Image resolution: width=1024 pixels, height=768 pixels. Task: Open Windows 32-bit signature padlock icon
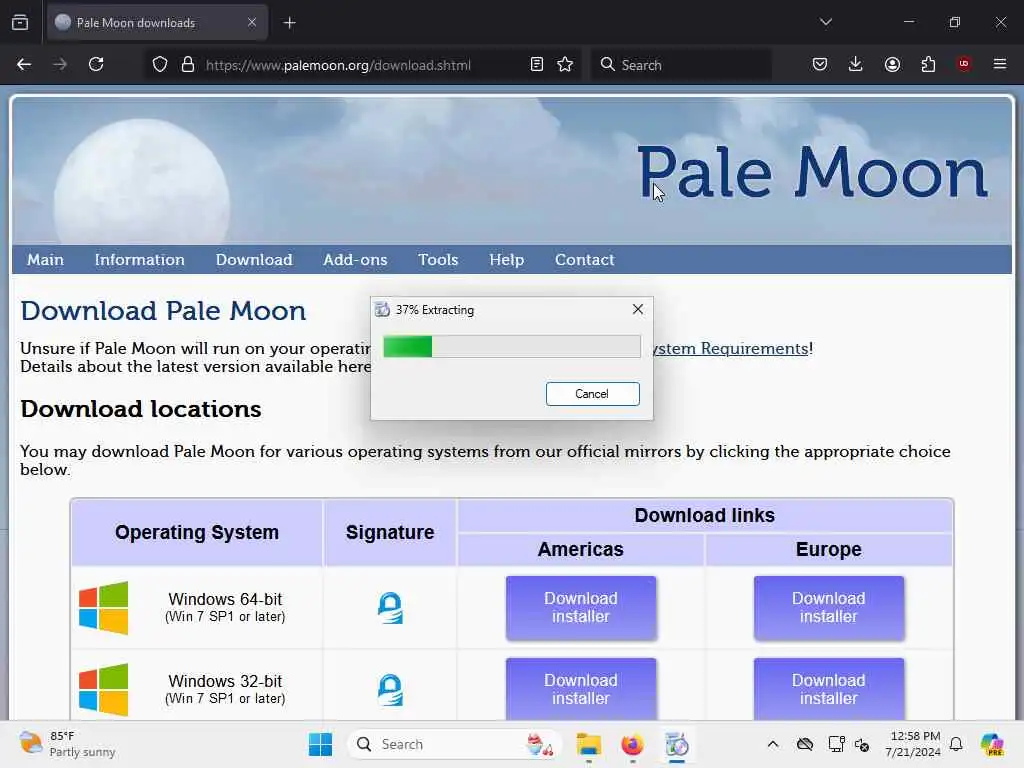pos(390,690)
